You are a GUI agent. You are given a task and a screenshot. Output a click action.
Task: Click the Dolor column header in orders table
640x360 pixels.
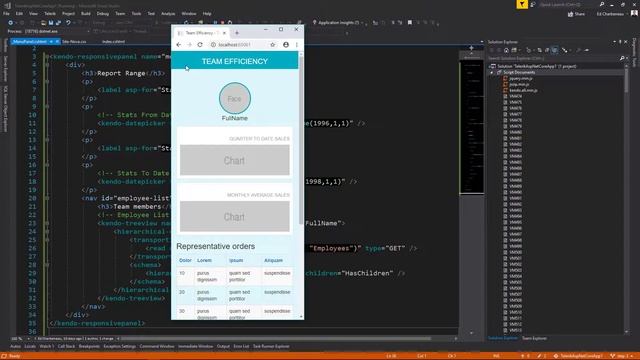pyautogui.click(x=185, y=260)
